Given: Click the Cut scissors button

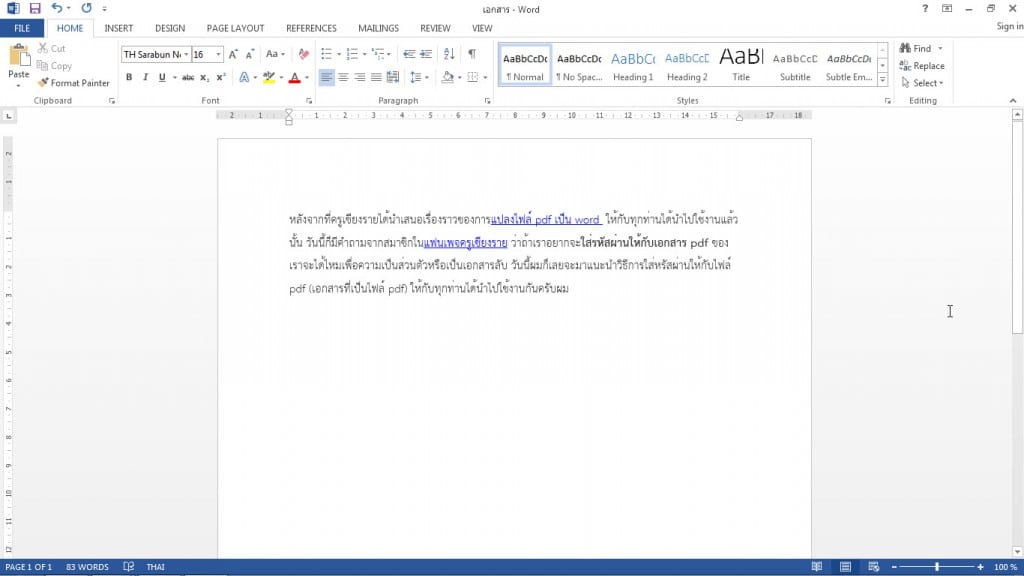Looking at the screenshot, I should [52, 48].
